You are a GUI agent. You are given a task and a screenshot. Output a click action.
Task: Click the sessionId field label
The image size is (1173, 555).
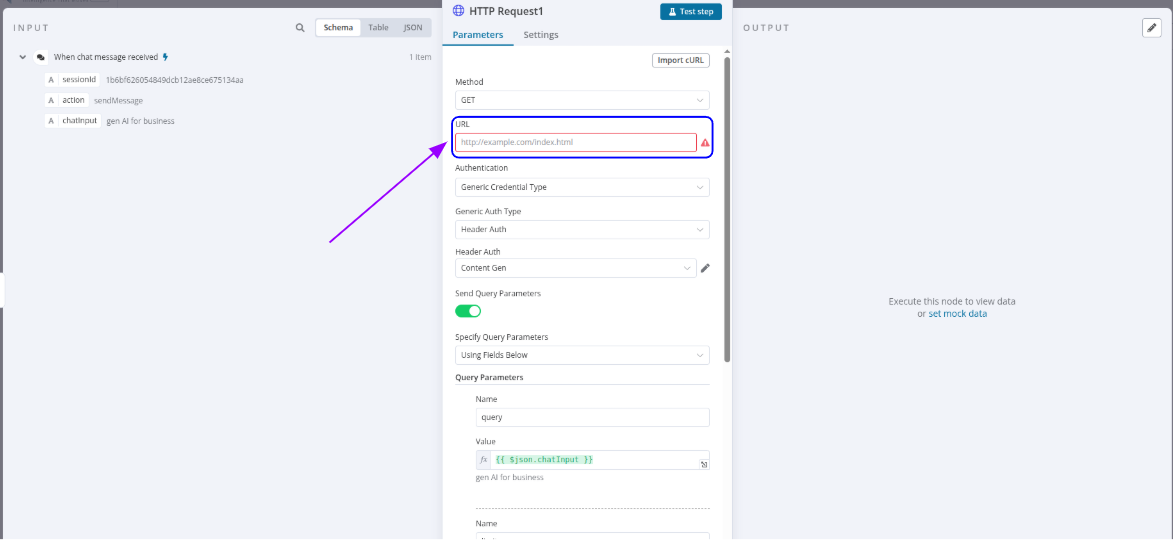click(80, 79)
